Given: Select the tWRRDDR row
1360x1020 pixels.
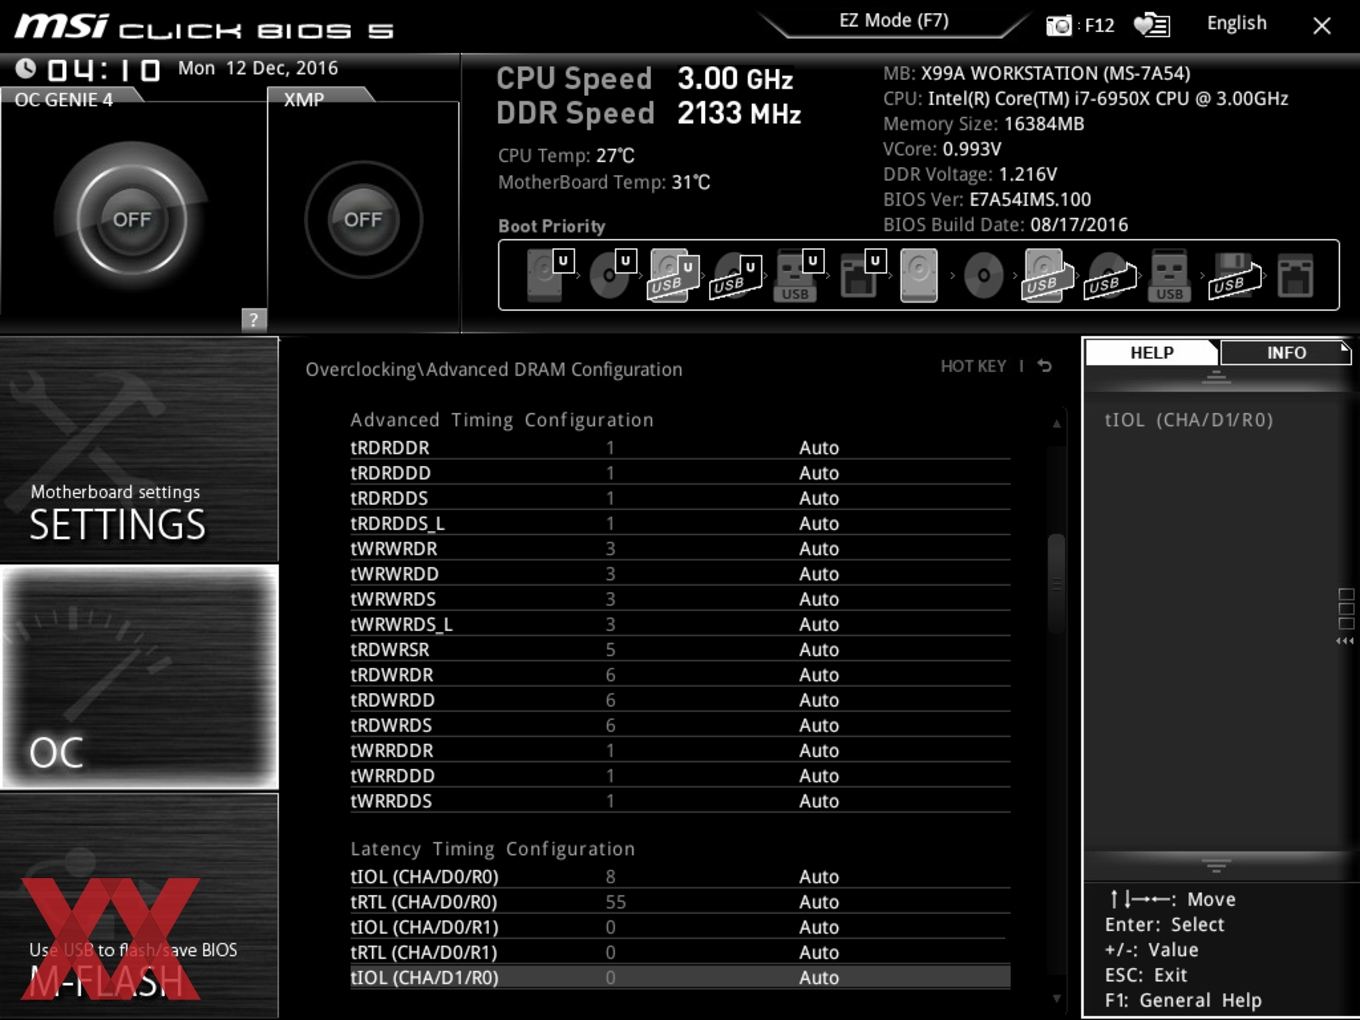Looking at the screenshot, I should tap(680, 750).
